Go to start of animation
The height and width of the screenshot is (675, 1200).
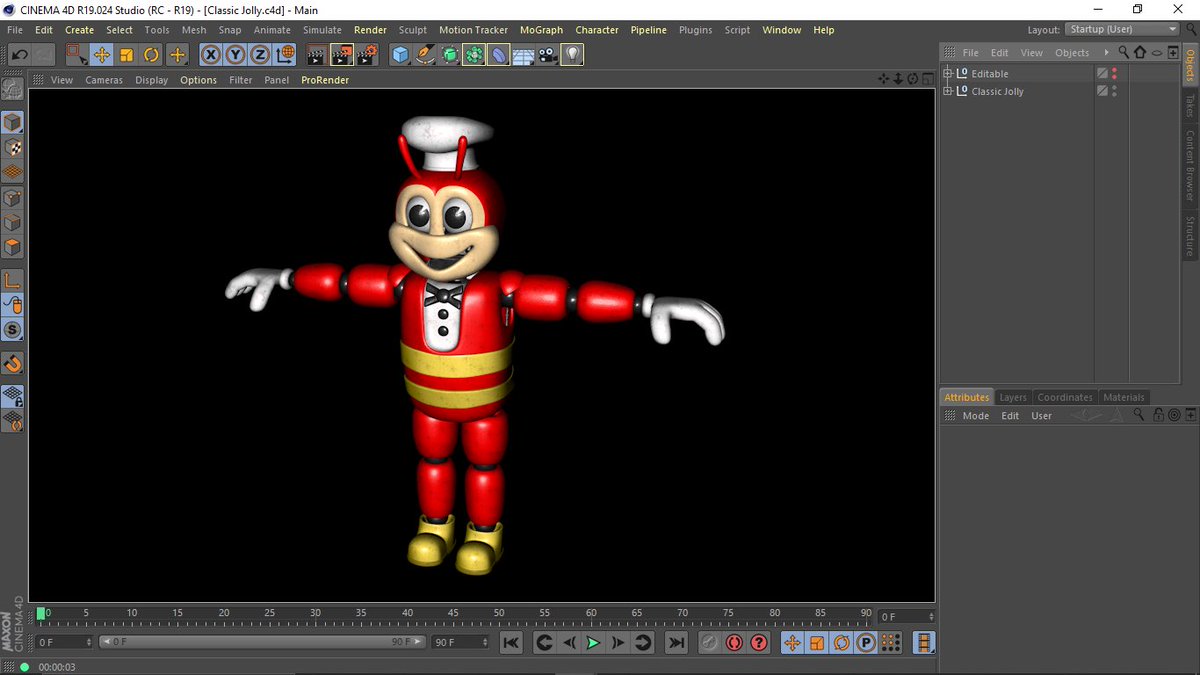(510, 643)
